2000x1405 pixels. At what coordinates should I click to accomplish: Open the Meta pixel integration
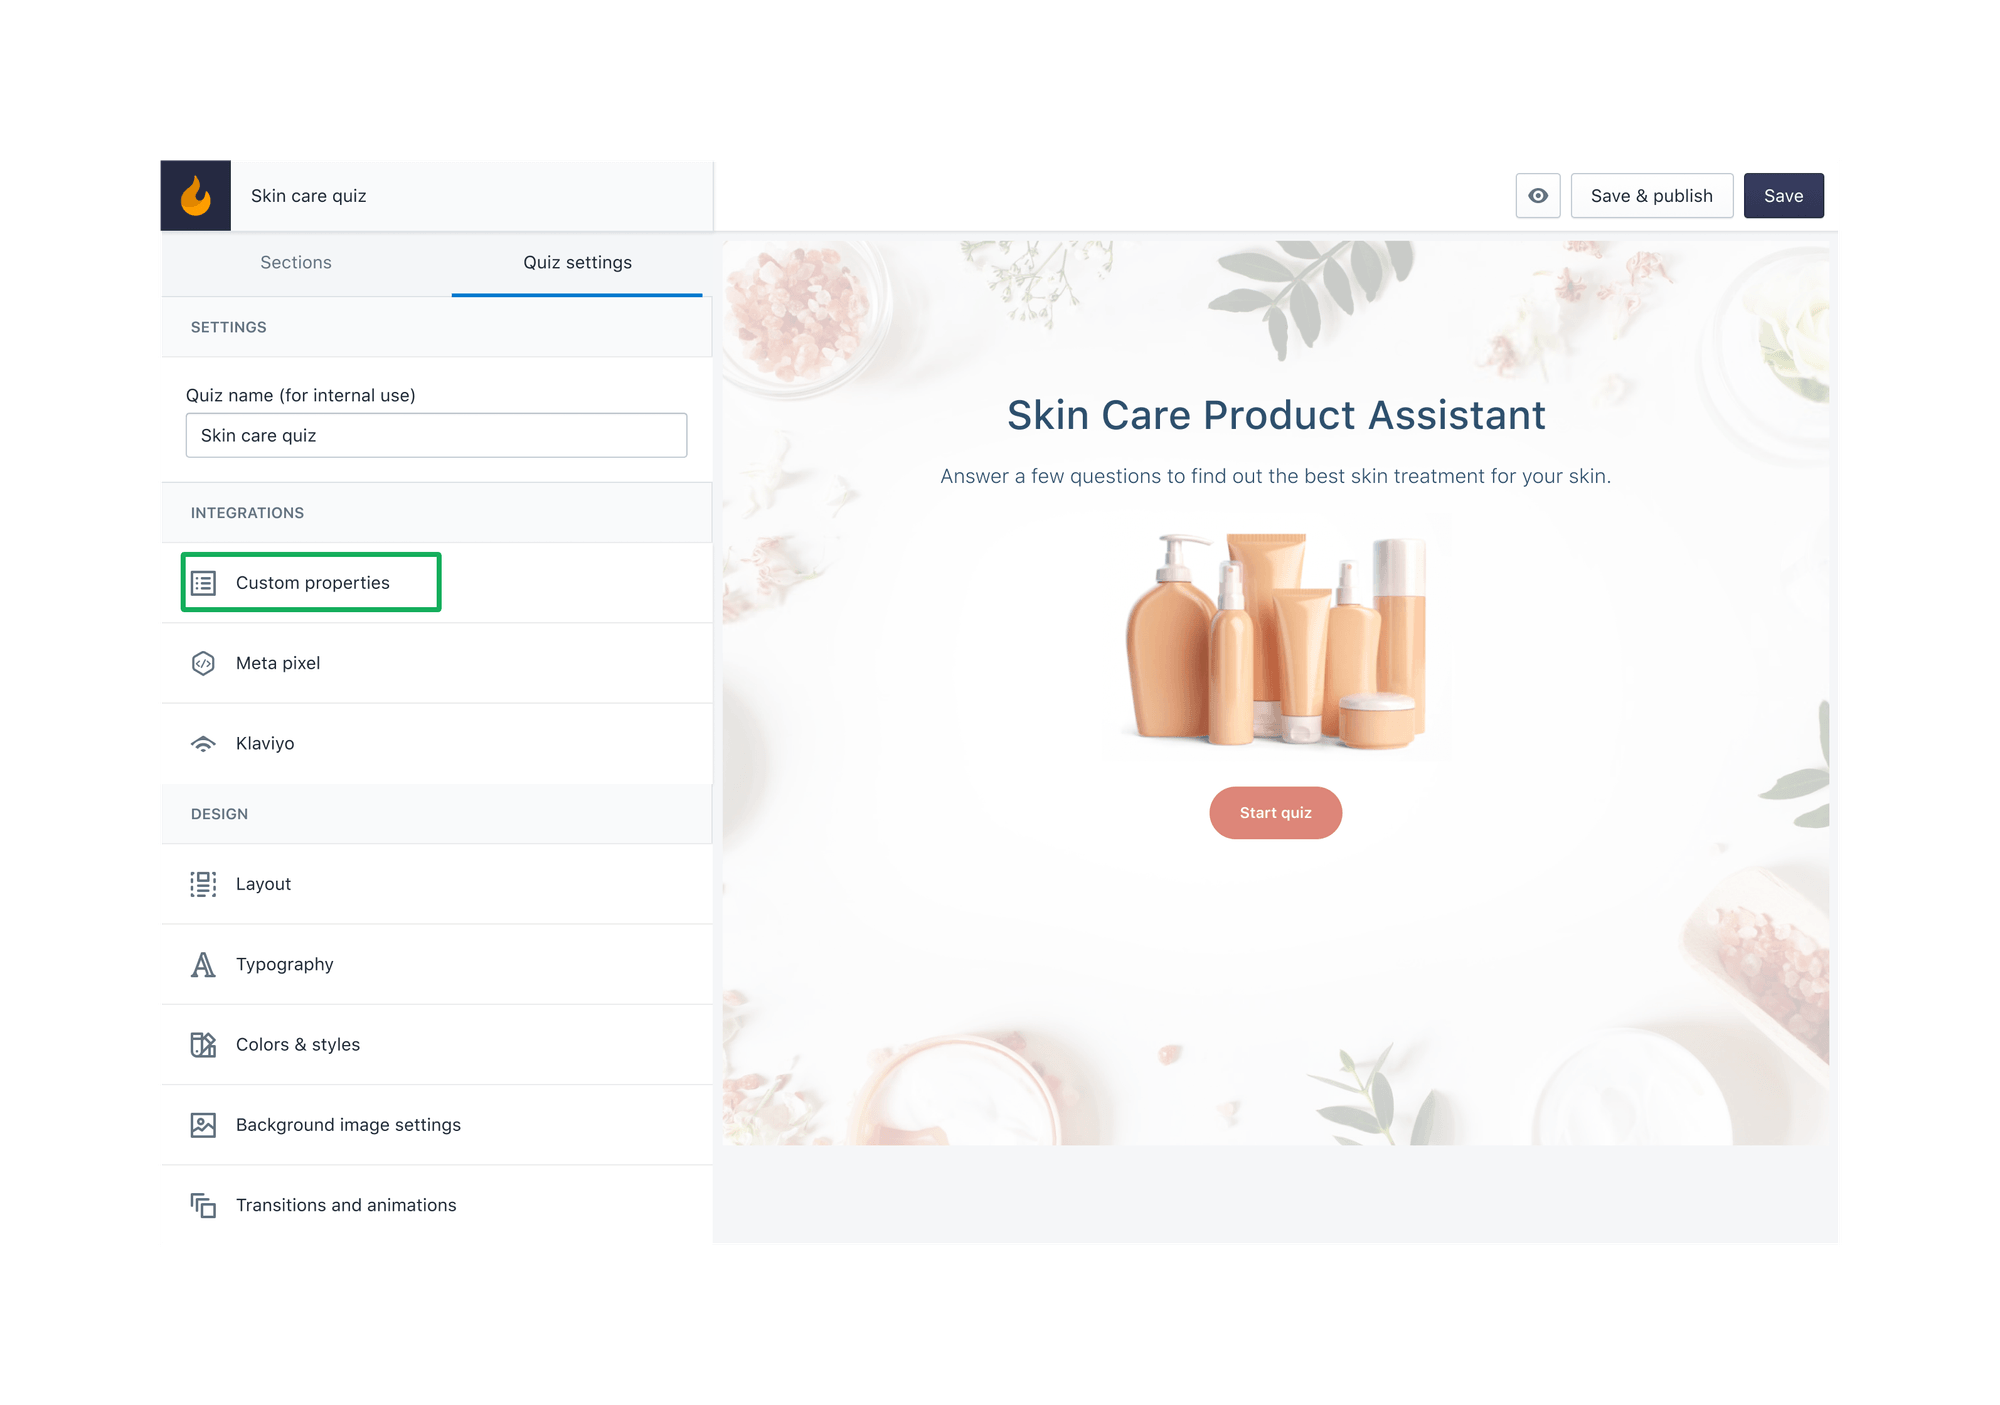click(x=278, y=663)
